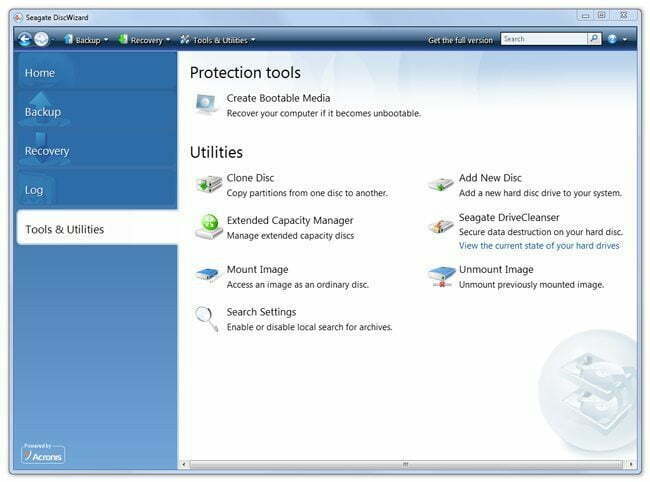The width and height of the screenshot is (650, 482).
Task: Switch to the Backup sidebar tab
Action: point(97,112)
